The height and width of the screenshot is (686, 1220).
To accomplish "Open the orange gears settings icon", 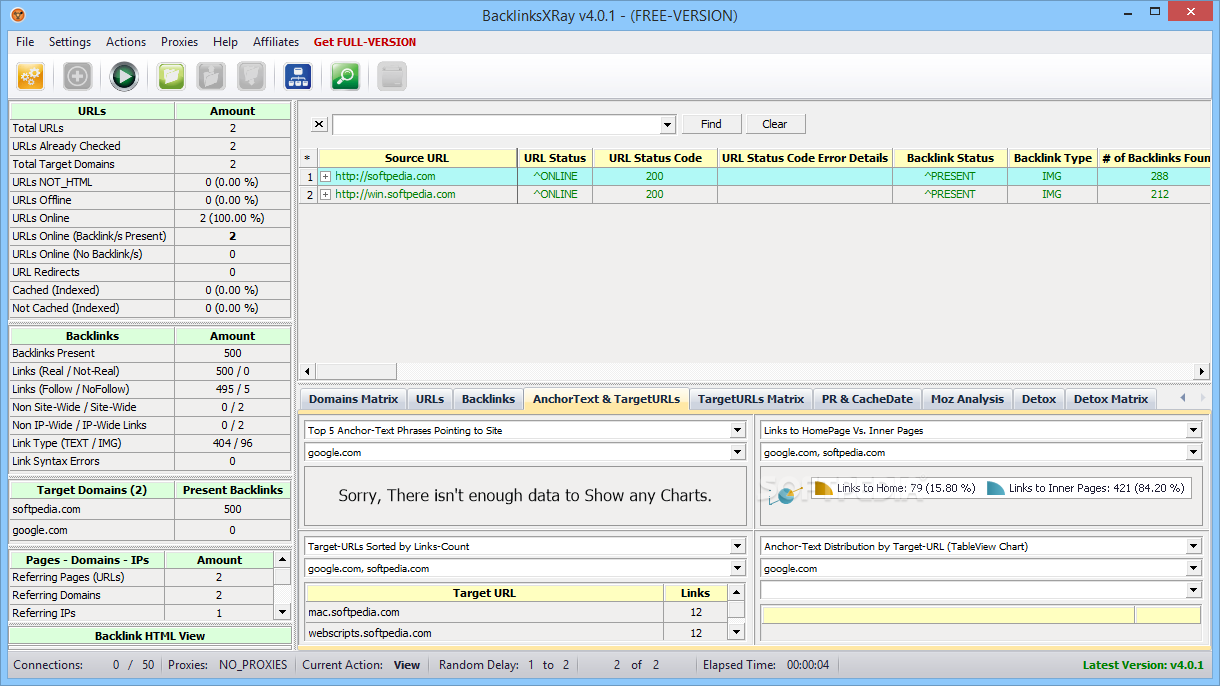I will pos(30,76).
